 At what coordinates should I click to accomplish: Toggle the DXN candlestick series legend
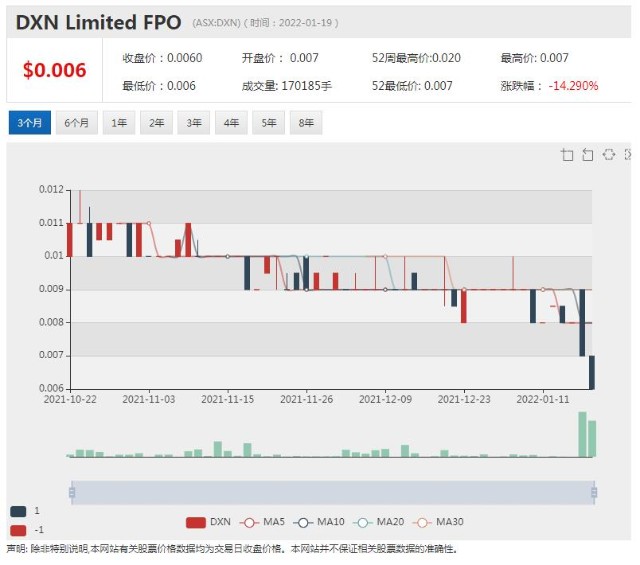pyautogui.click(x=208, y=522)
